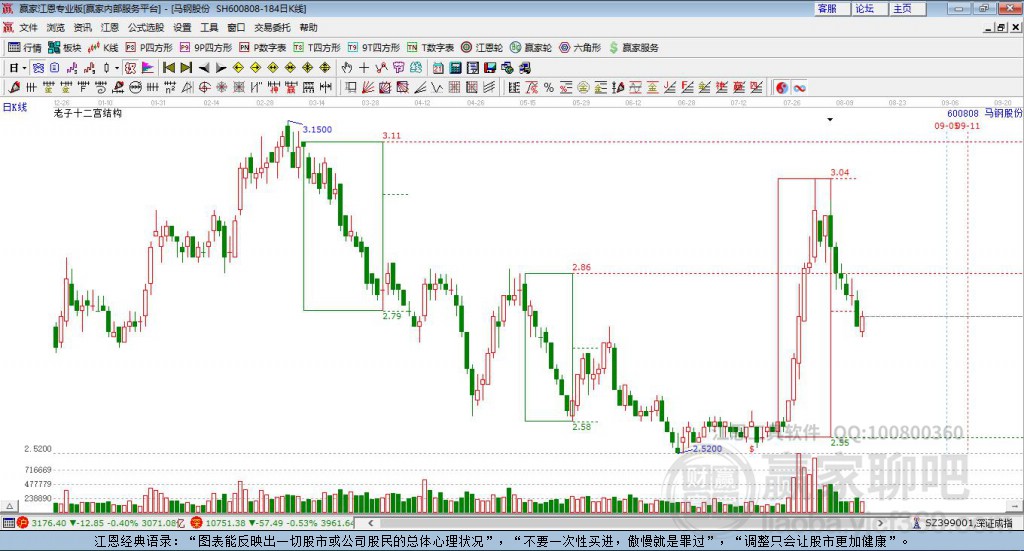Click the colorful flag icon

tap(148, 68)
